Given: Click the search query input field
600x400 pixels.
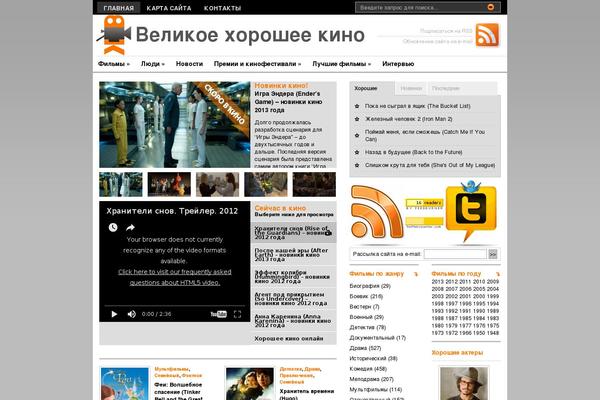Looking at the screenshot, I should [421, 7].
